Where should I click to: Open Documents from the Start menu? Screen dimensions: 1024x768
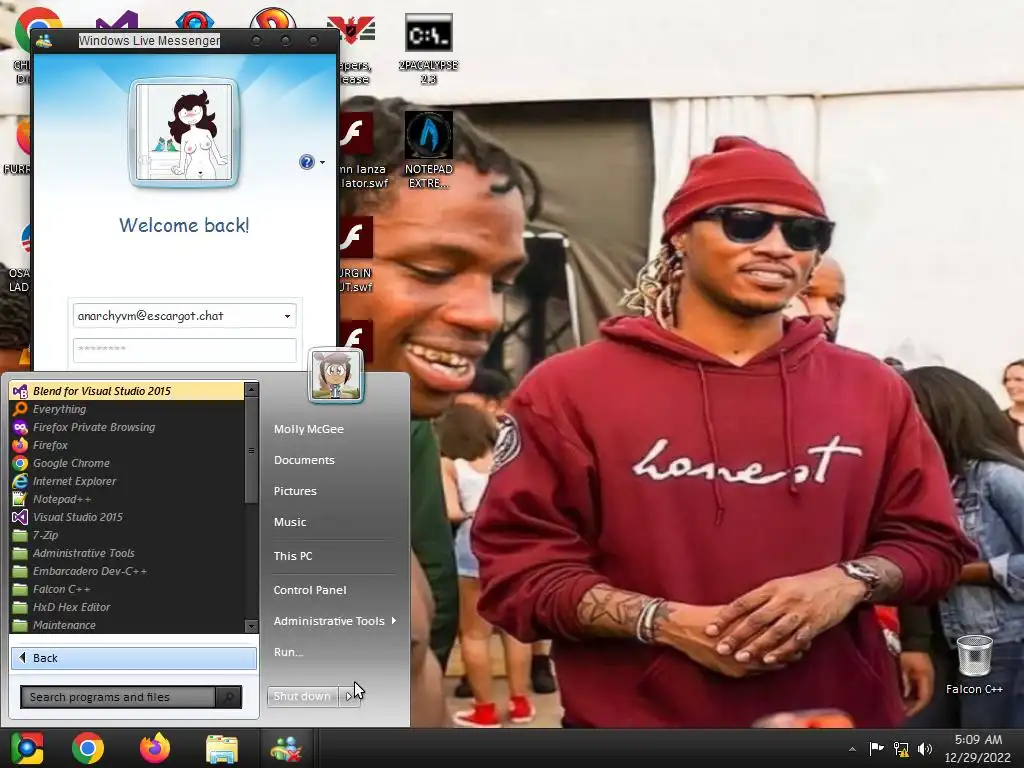(x=304, y=460)
